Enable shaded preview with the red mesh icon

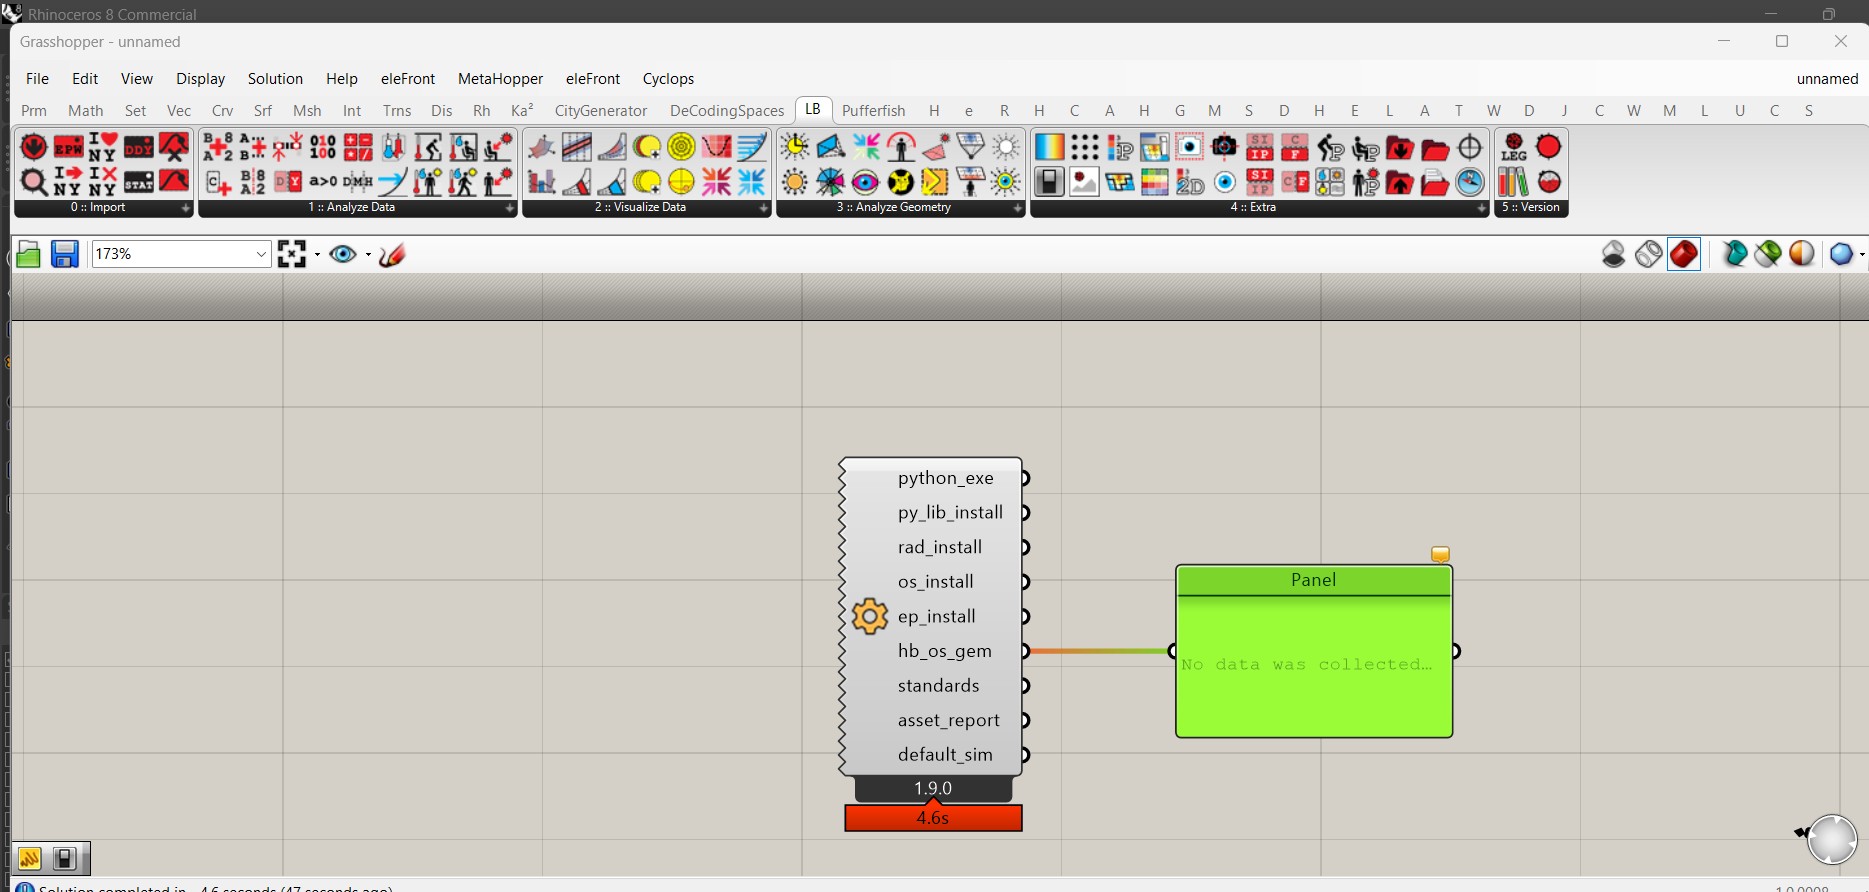(x=1684, y=254)
